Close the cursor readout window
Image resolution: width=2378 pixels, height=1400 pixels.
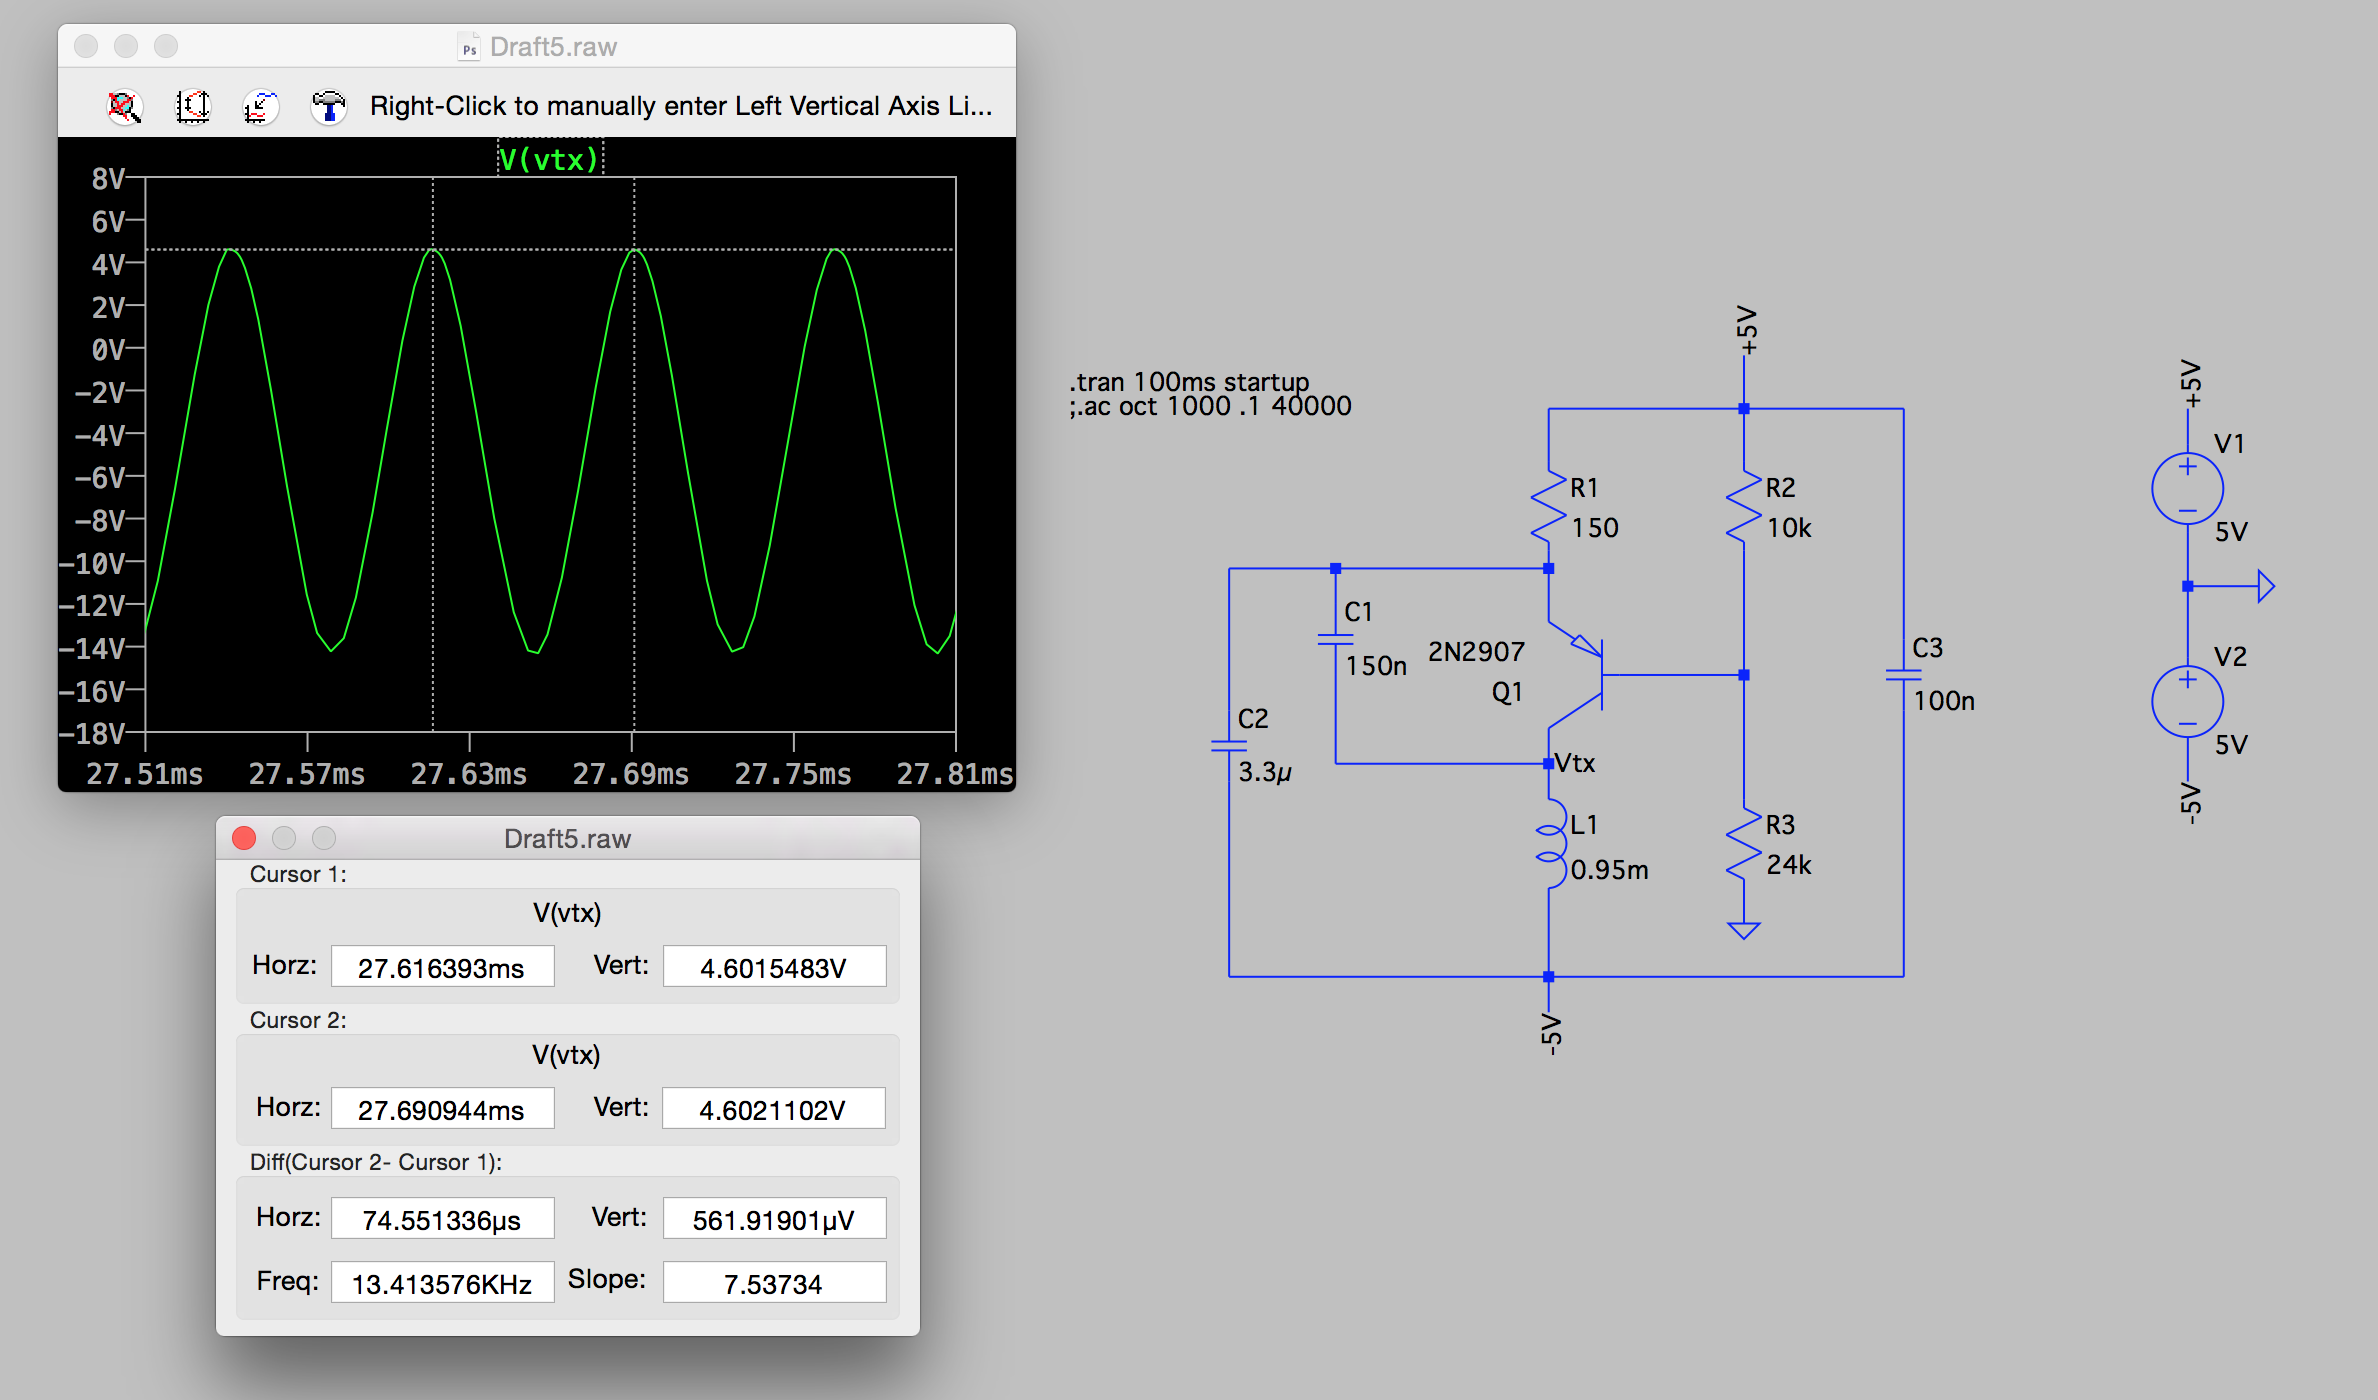244,838
